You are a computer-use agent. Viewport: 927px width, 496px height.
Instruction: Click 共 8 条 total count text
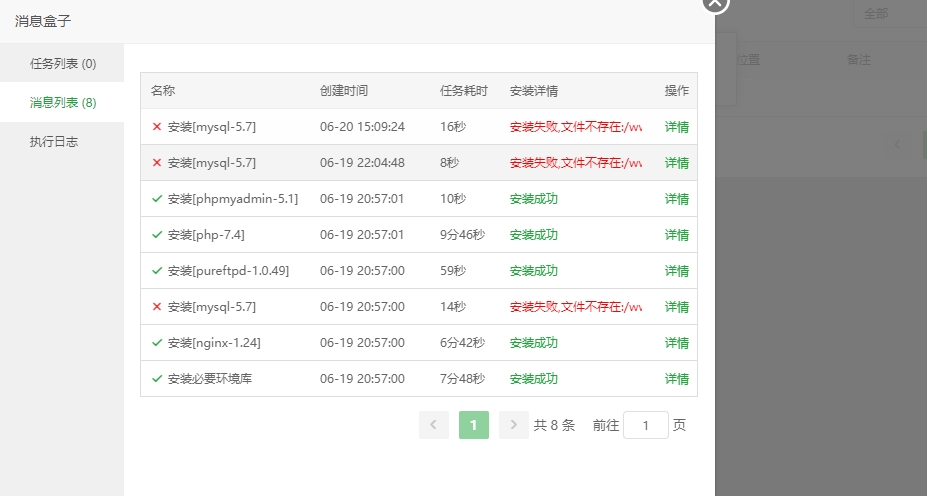coord(554,425)
